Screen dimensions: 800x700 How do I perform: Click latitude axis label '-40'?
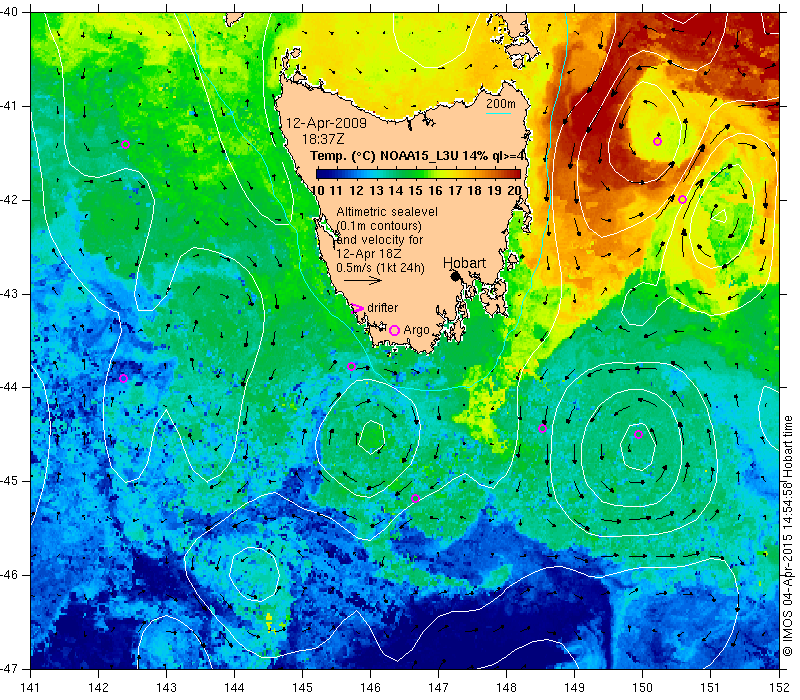tap(10, 12)
